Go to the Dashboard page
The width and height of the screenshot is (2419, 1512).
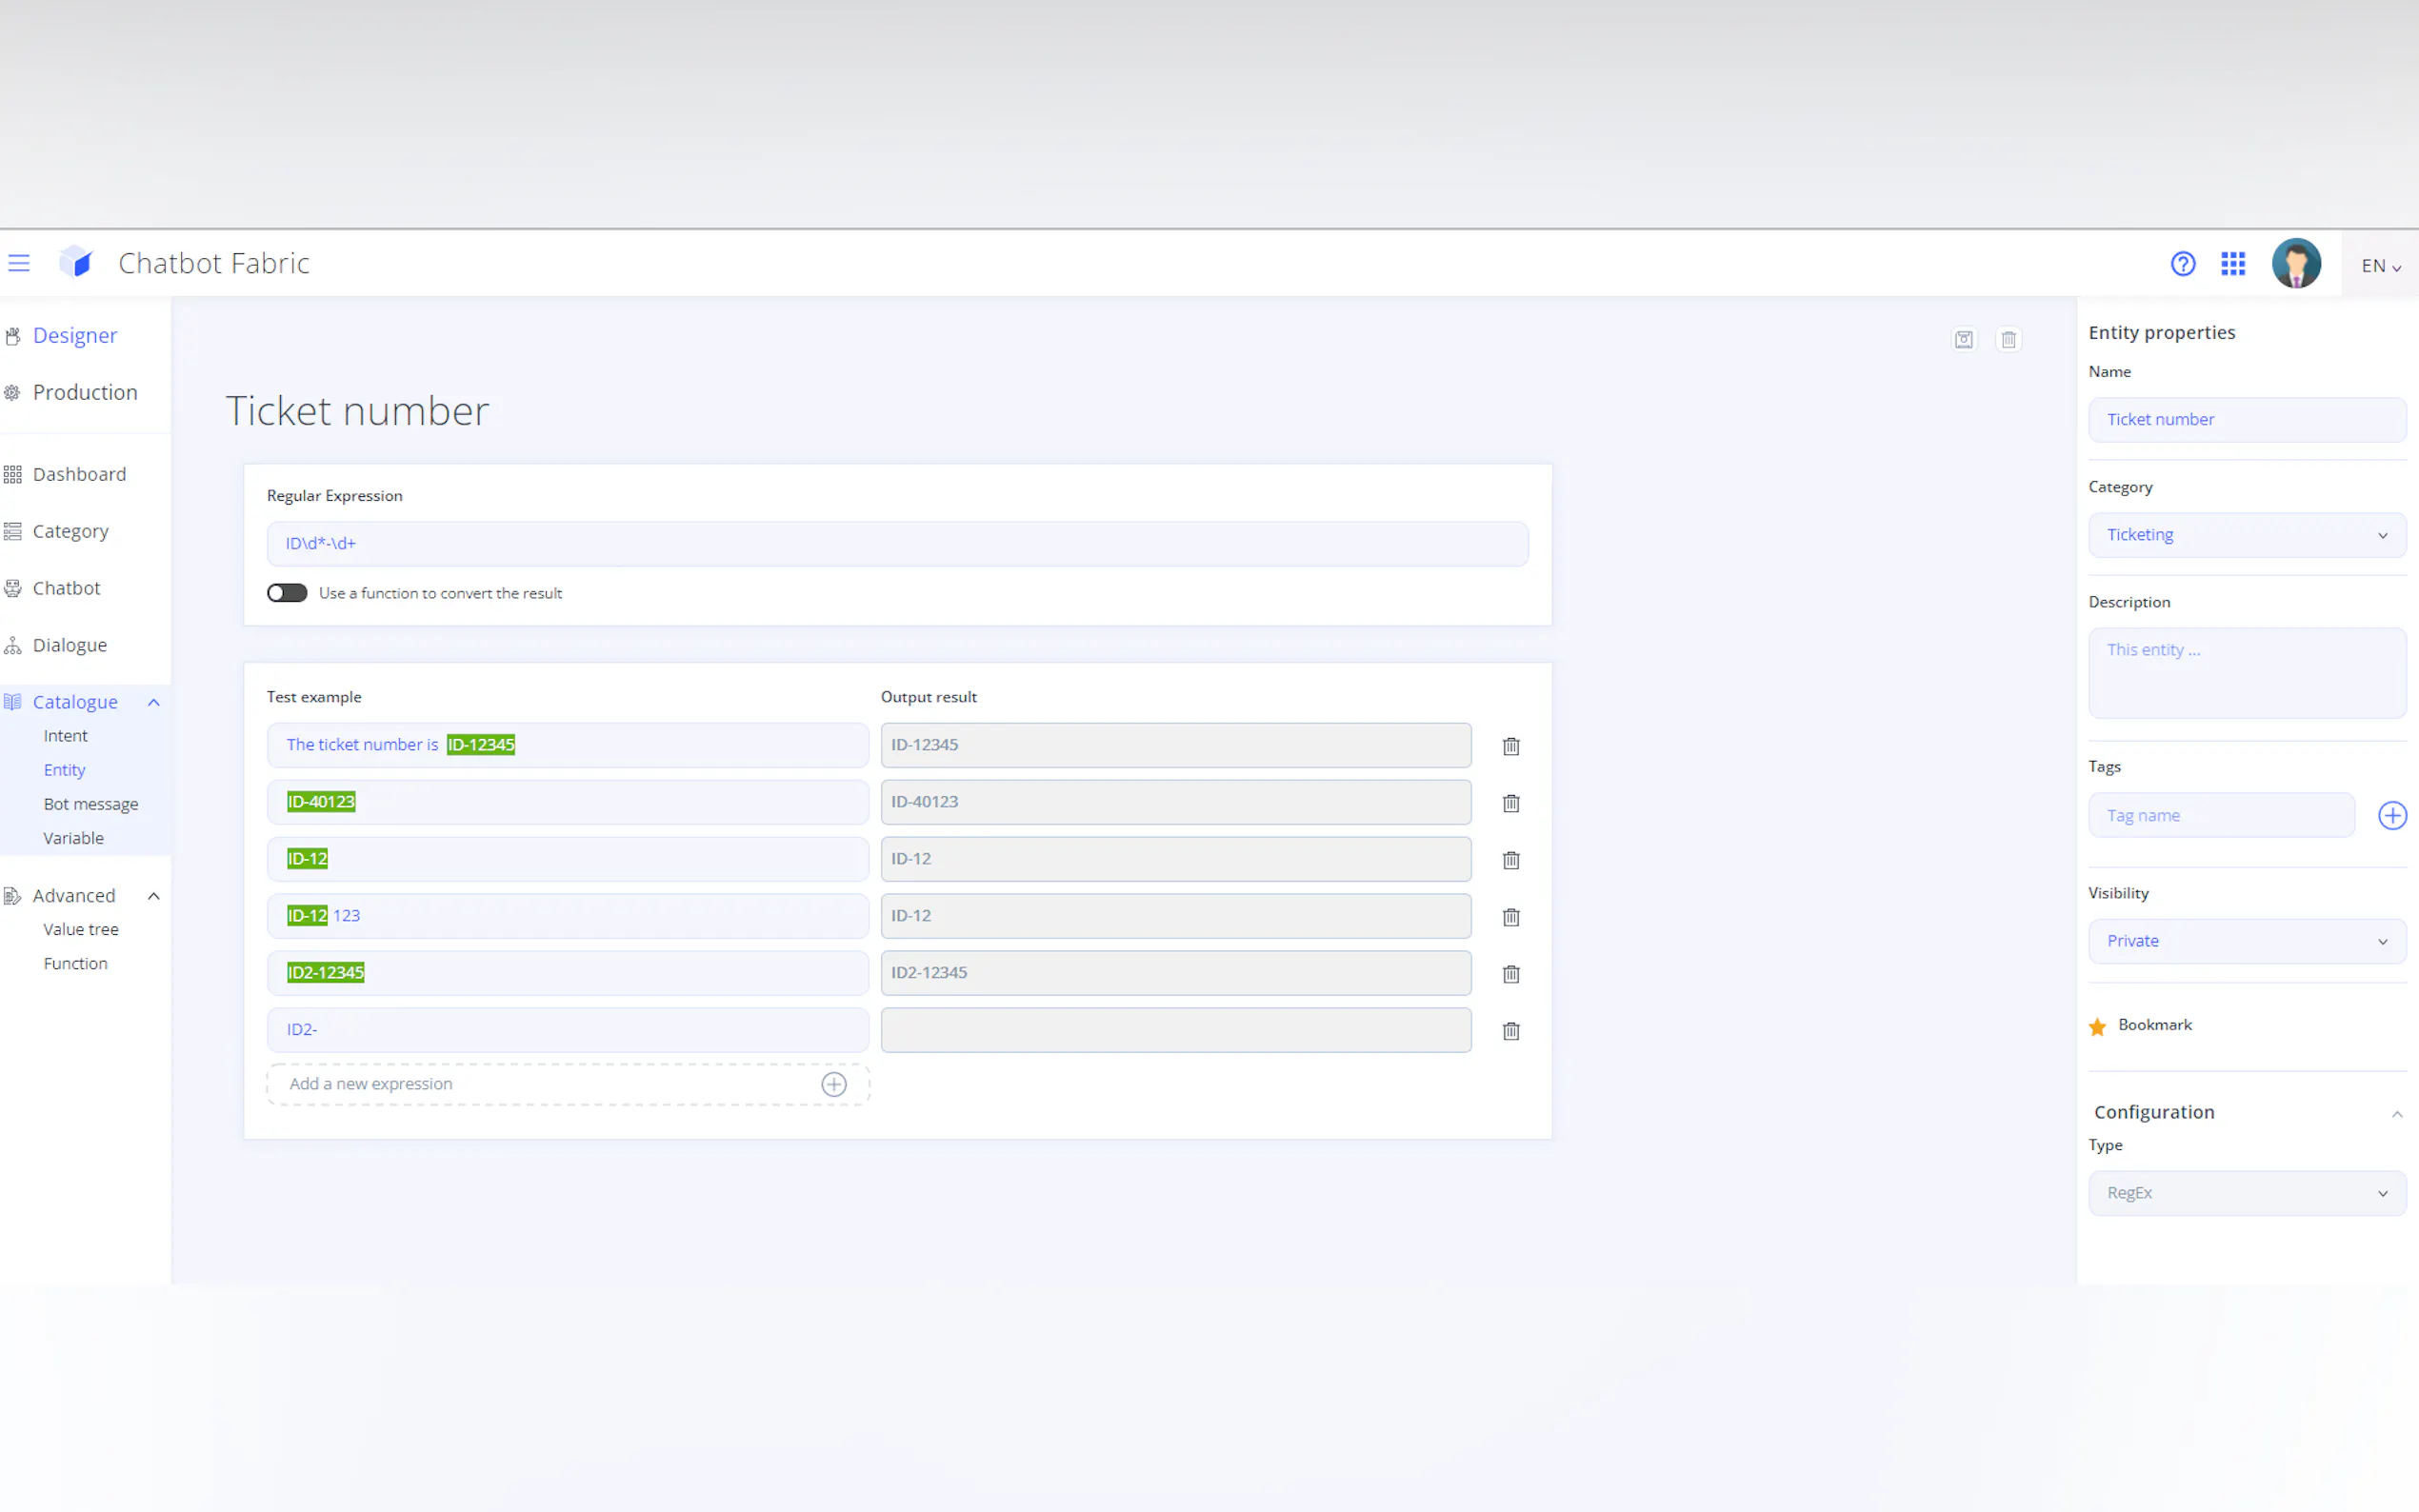point(79,474)
